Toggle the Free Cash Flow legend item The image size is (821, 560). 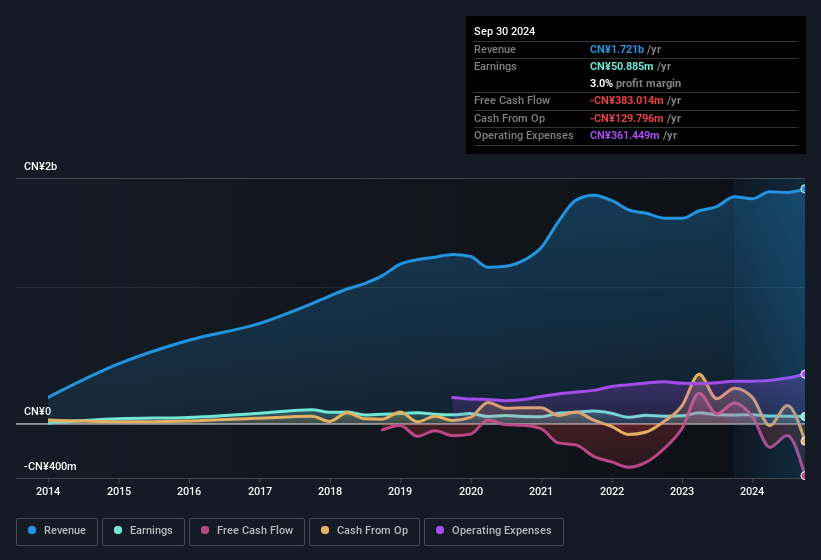click(247, 530)
